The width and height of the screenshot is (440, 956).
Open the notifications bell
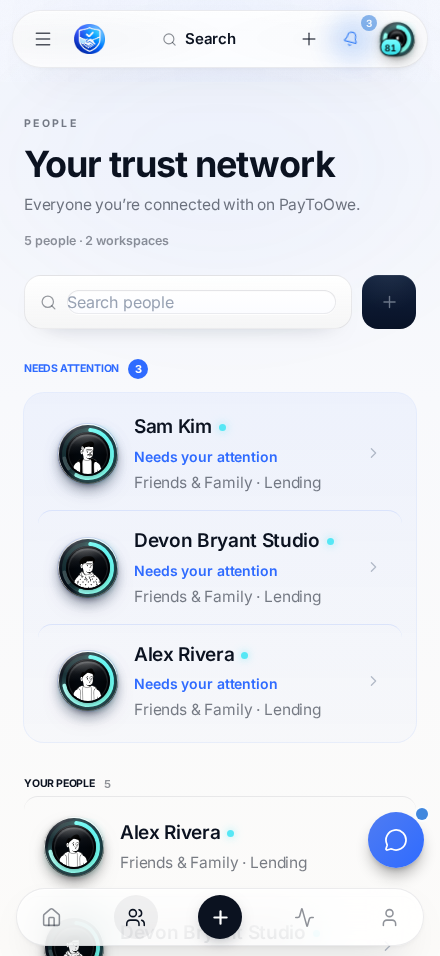tap(350, 39)
